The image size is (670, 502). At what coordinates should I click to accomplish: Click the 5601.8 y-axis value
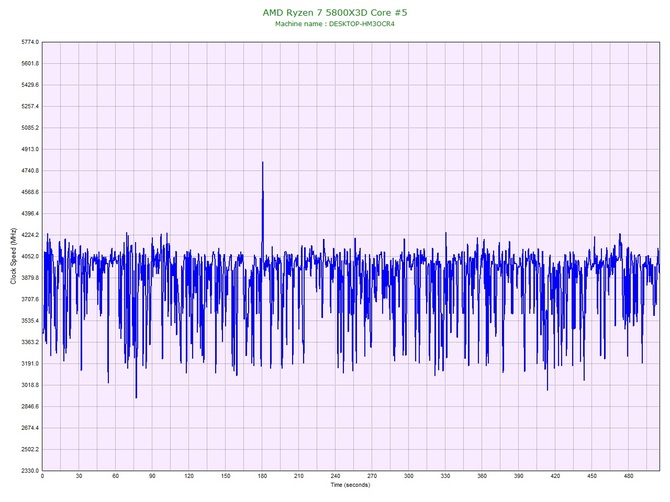point(30,64)
